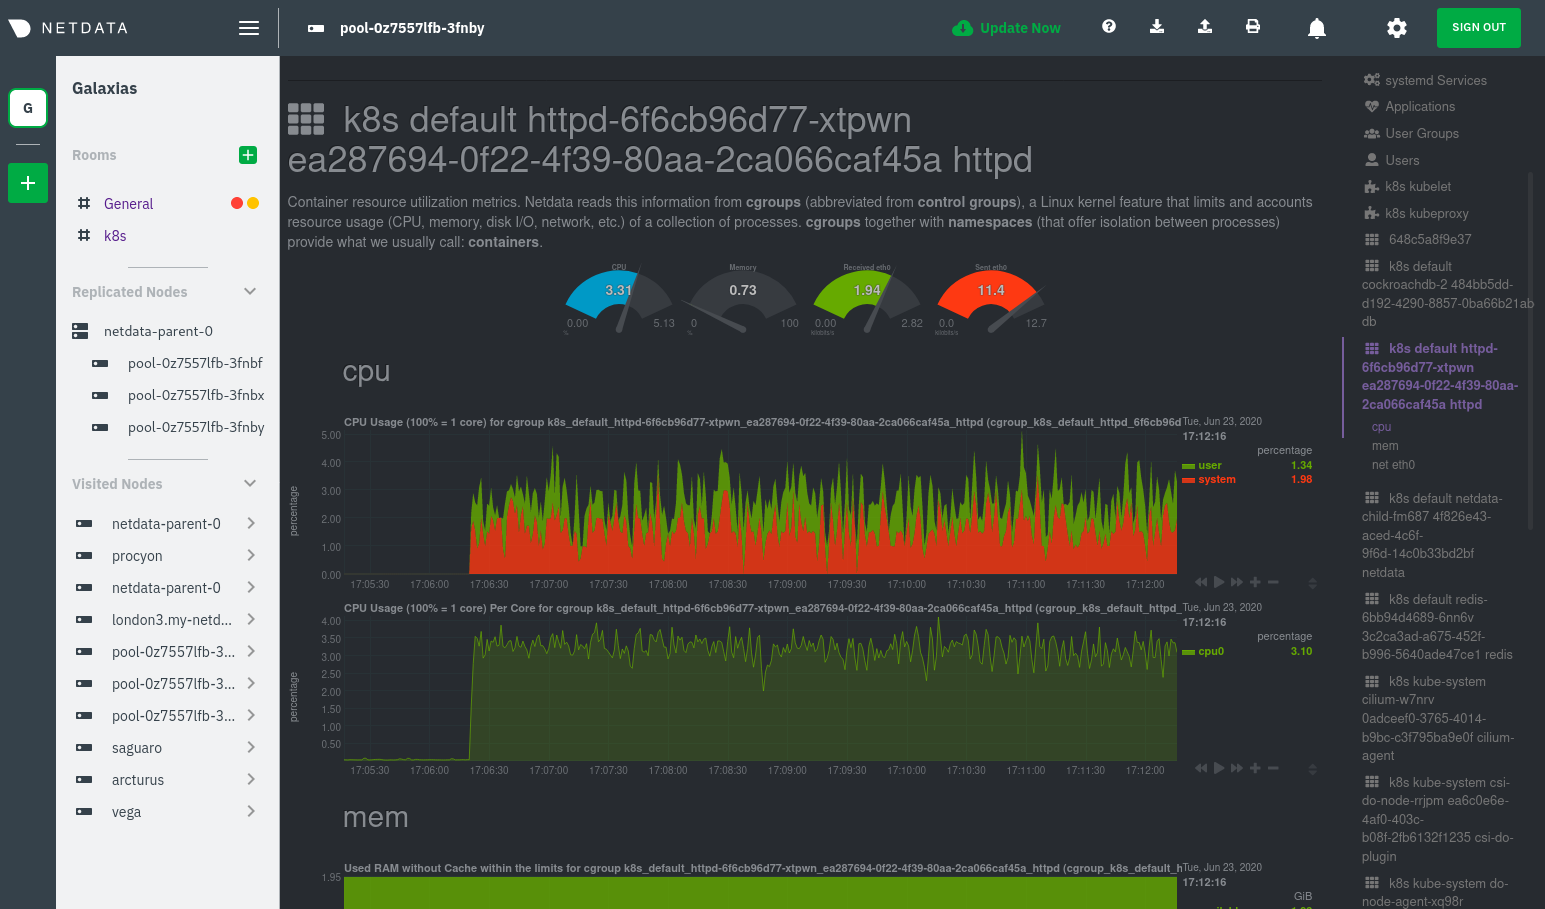Click the print dashboard icon
This screenshot has height=909, width=1545.
tap(1253, 27)
